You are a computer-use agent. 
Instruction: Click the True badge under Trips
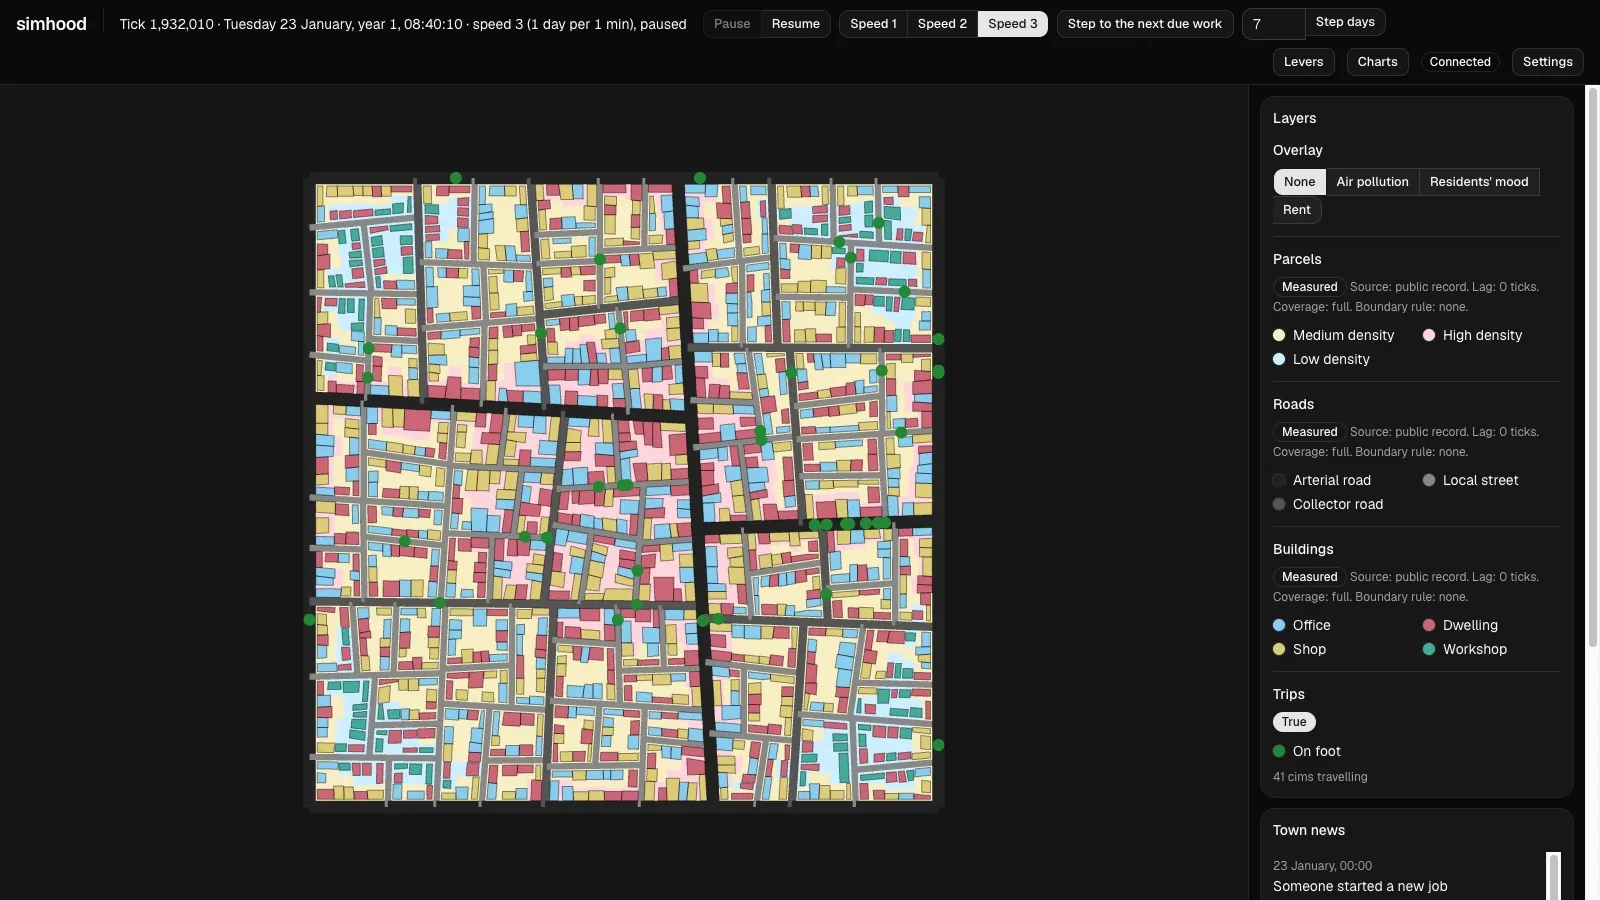coord(1294,722)
